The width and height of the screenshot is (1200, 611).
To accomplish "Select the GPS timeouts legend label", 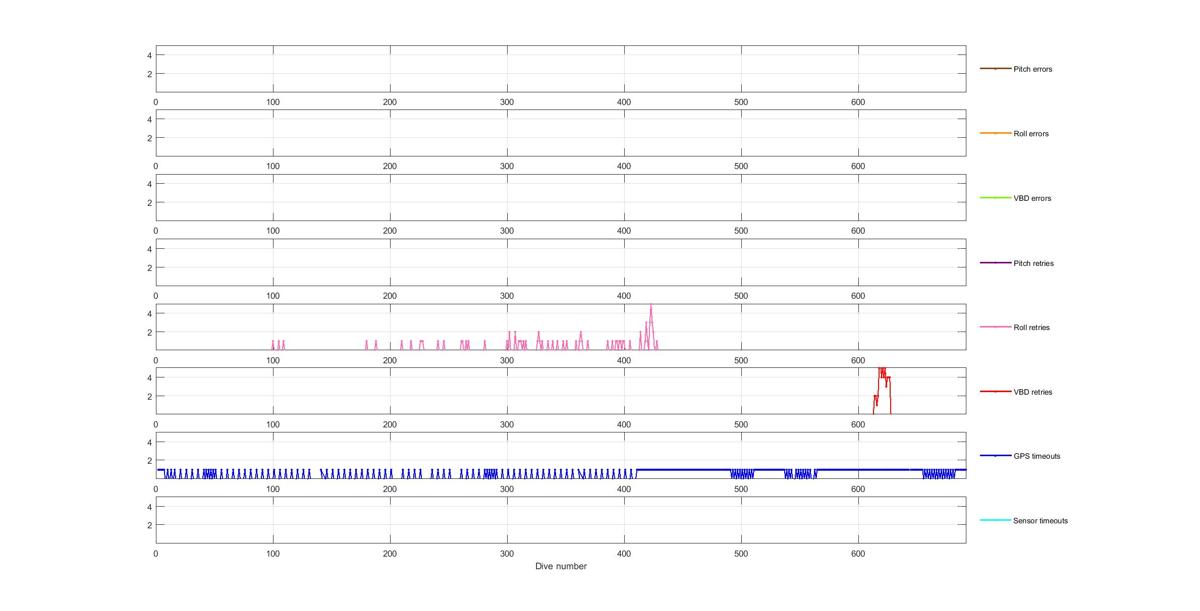I will coord(1036,456).
